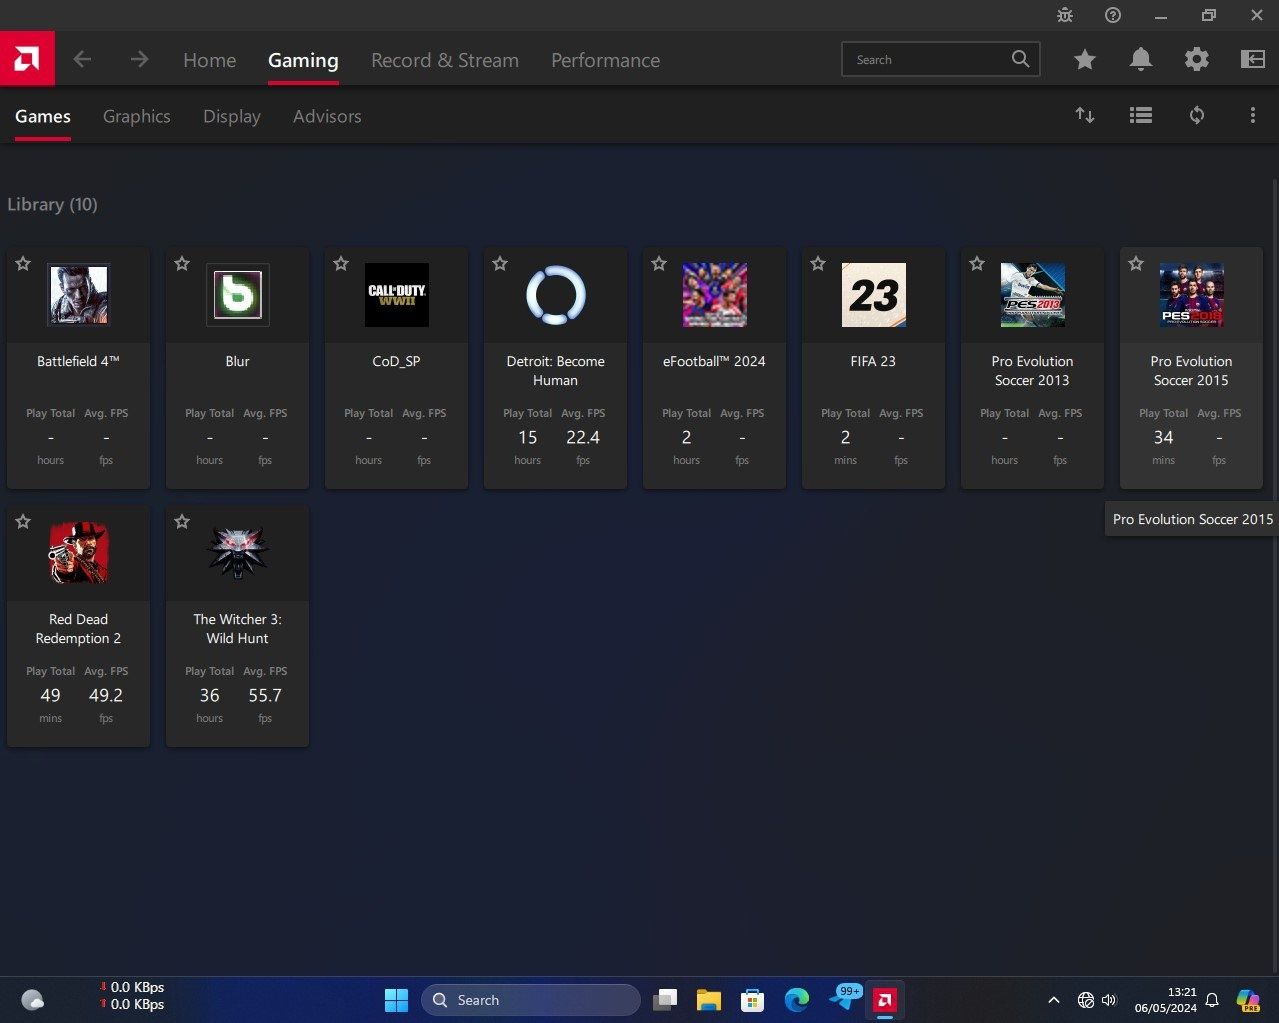The image size is (1279, 1023).
Task: Open favorites with the star icon
Action: (x=1085, y=60)
